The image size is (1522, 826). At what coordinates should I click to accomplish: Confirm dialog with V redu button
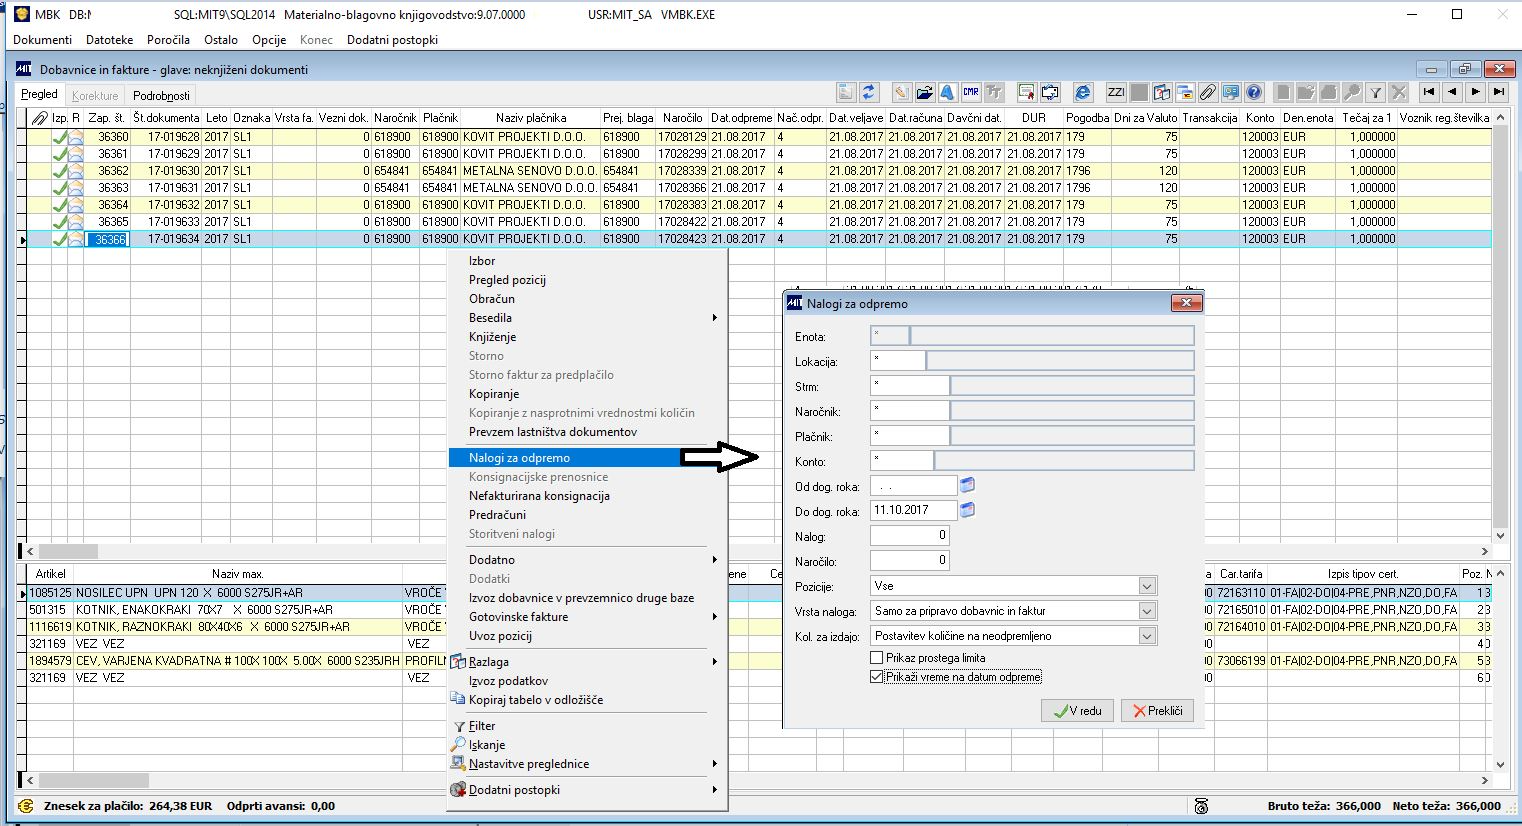(x=1076, y=711)
